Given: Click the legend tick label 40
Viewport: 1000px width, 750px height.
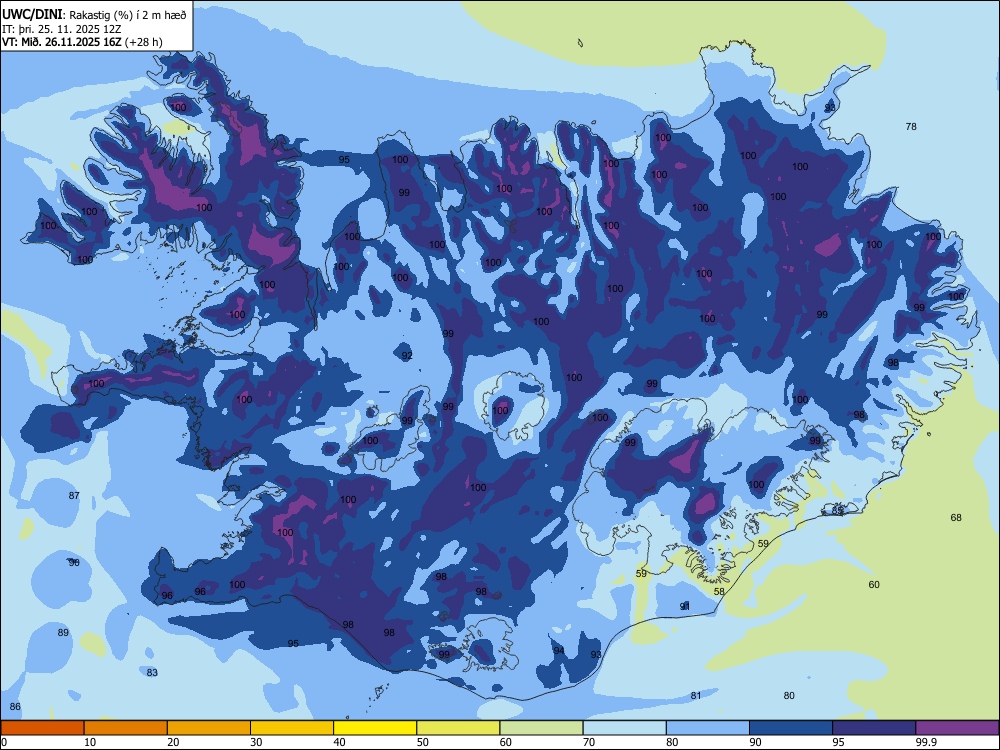Looking at the screenshot, I should [x=340, y=742].
